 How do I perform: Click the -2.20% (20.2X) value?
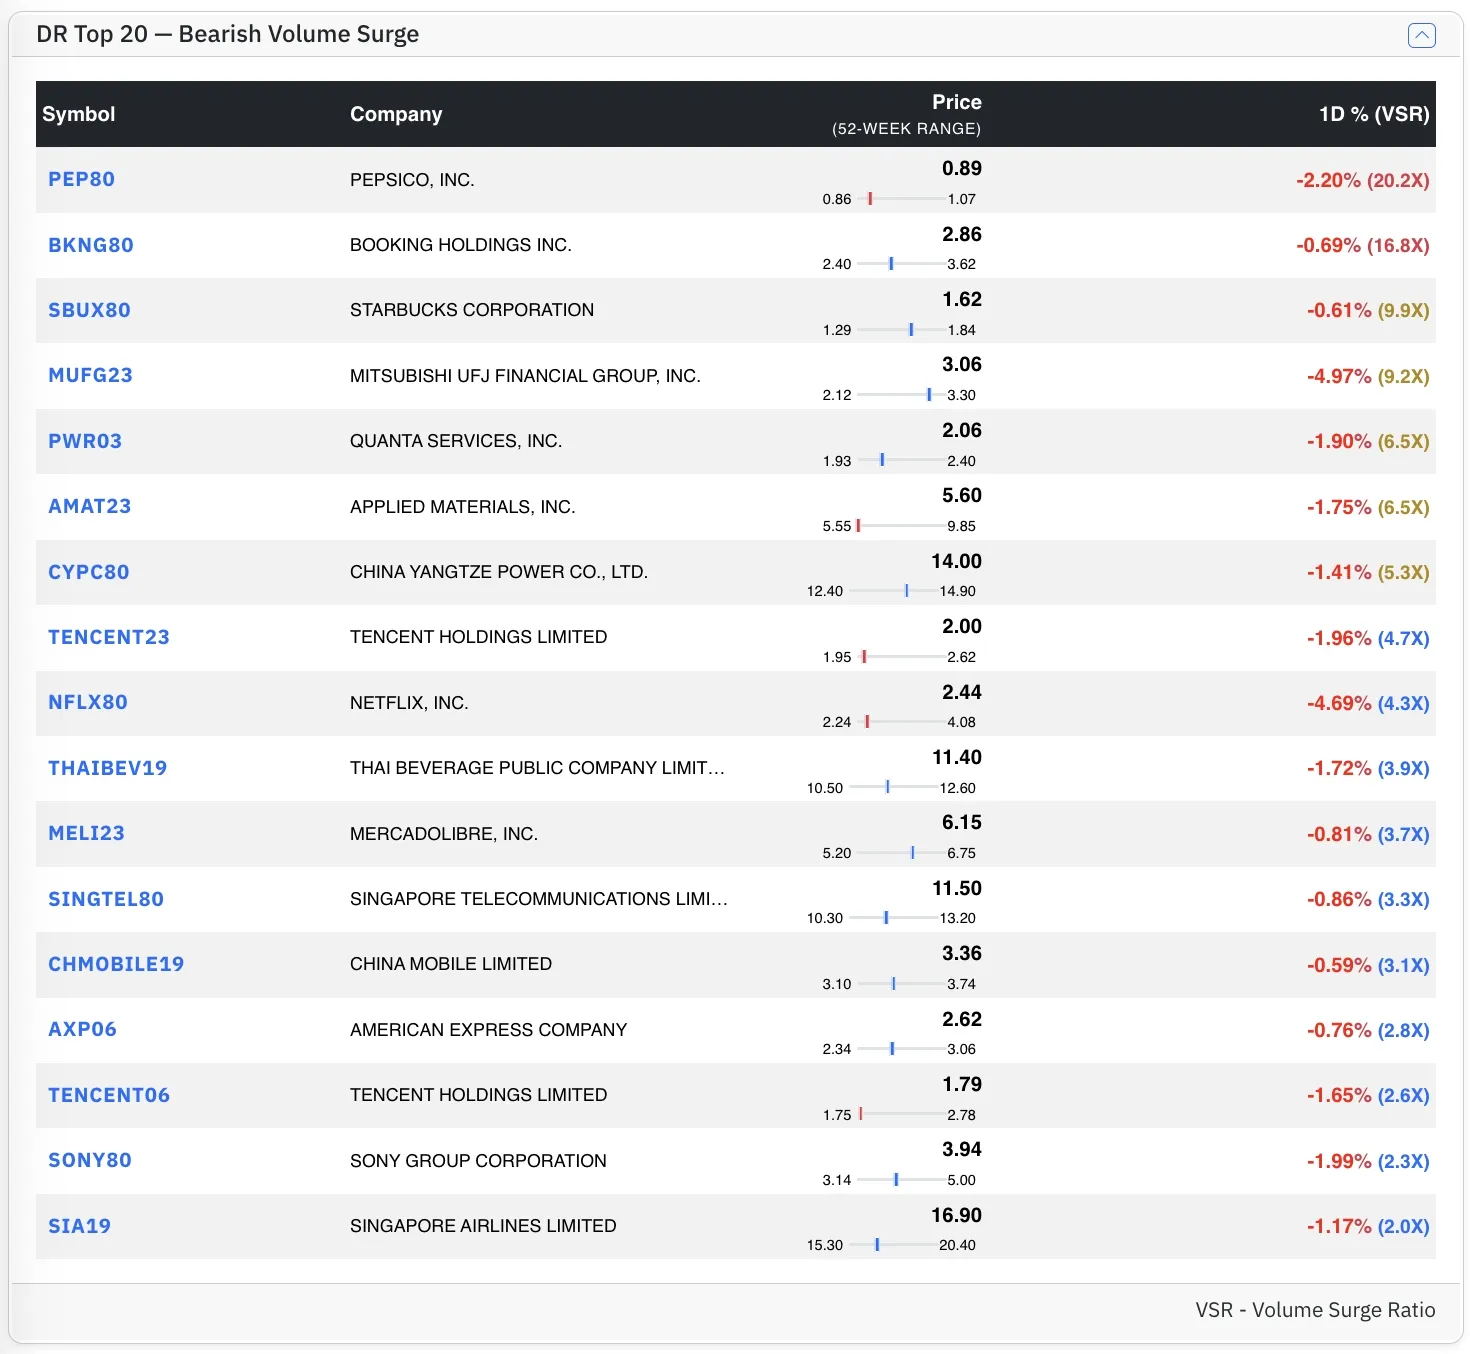point(1362,180)
